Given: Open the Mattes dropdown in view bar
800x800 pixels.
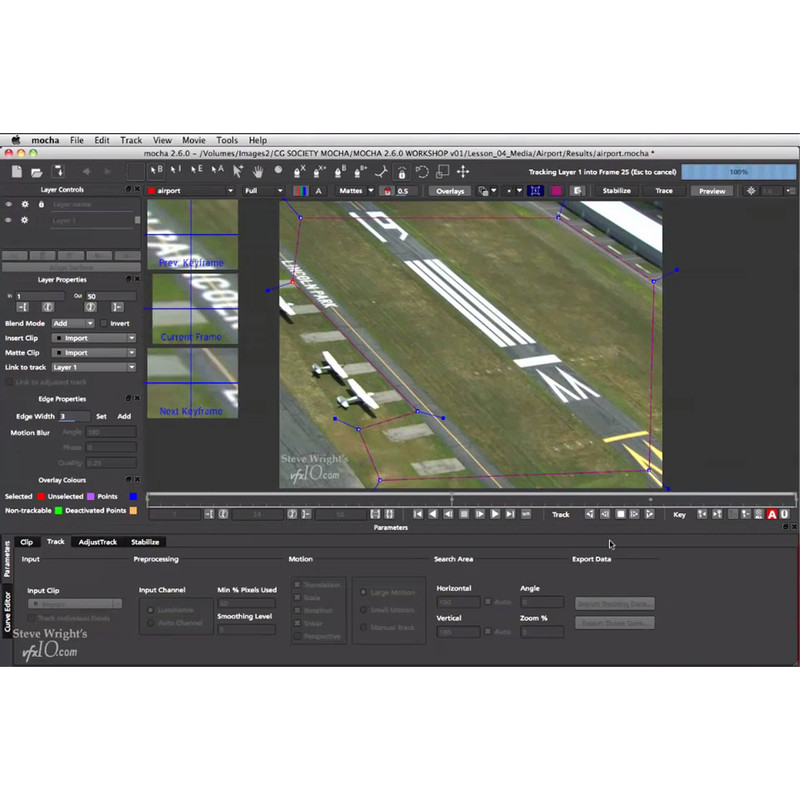Looking at the screenshot, I should click(x=355, y=190).
